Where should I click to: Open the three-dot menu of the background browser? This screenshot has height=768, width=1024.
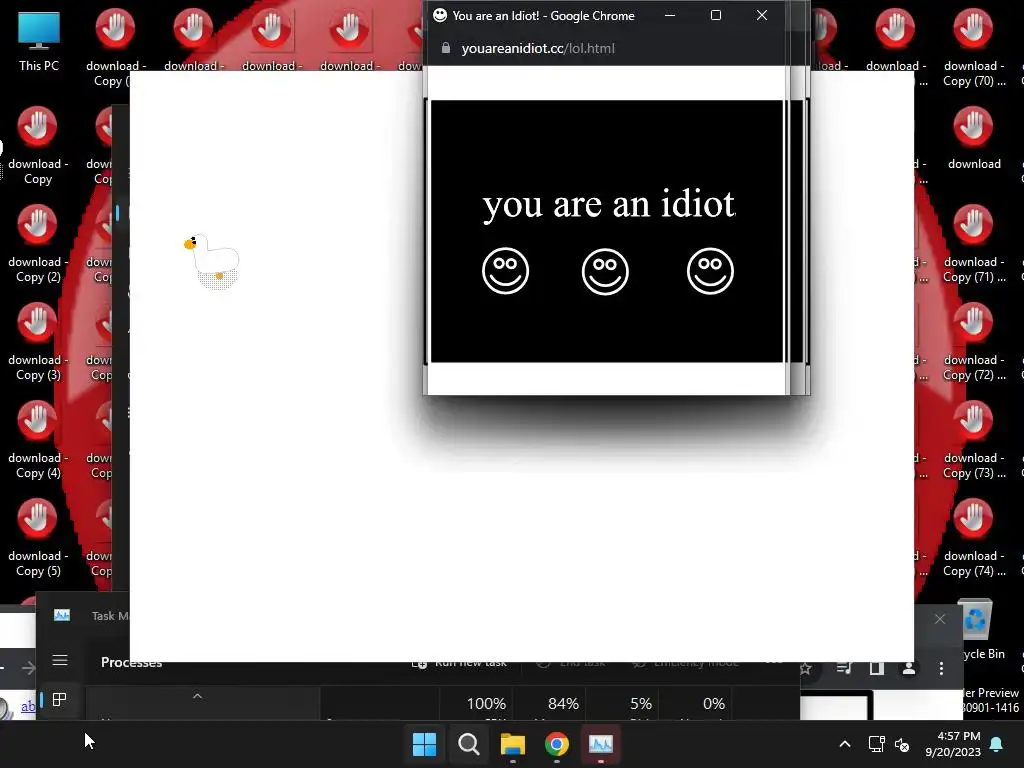click(941, 668)
